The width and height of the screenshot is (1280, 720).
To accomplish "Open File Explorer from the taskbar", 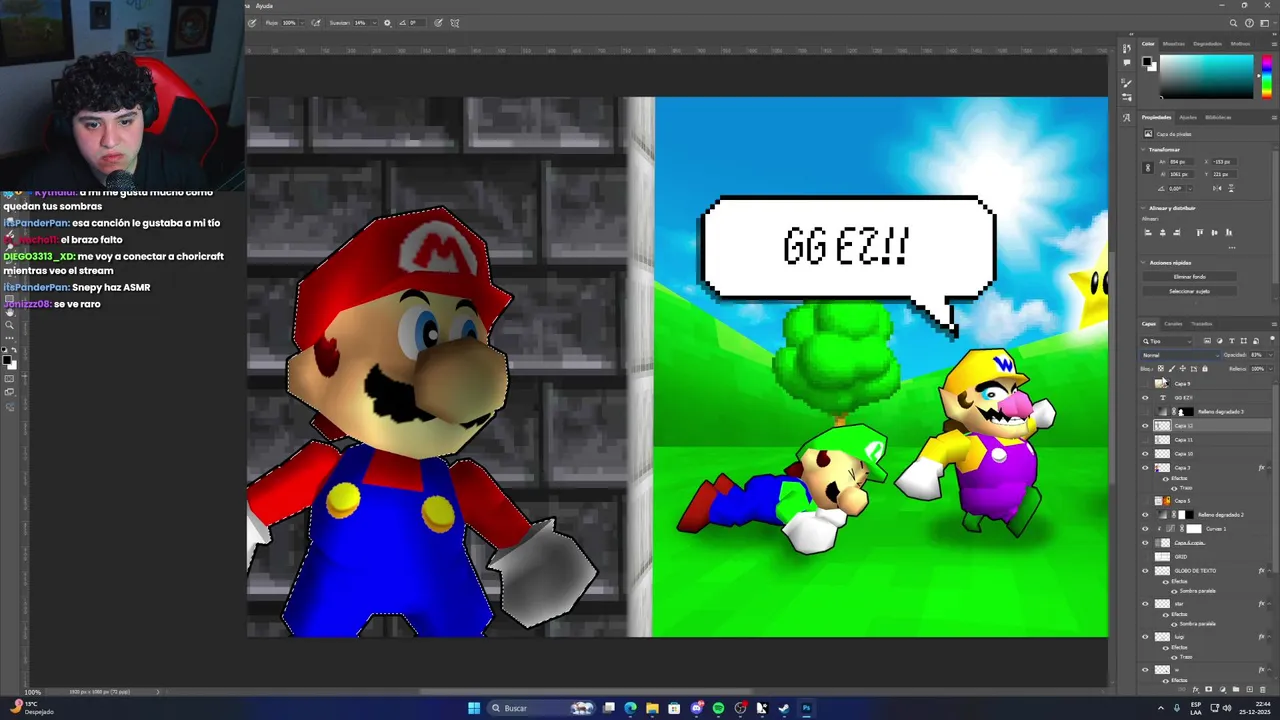I will click(x=652, y=708).
